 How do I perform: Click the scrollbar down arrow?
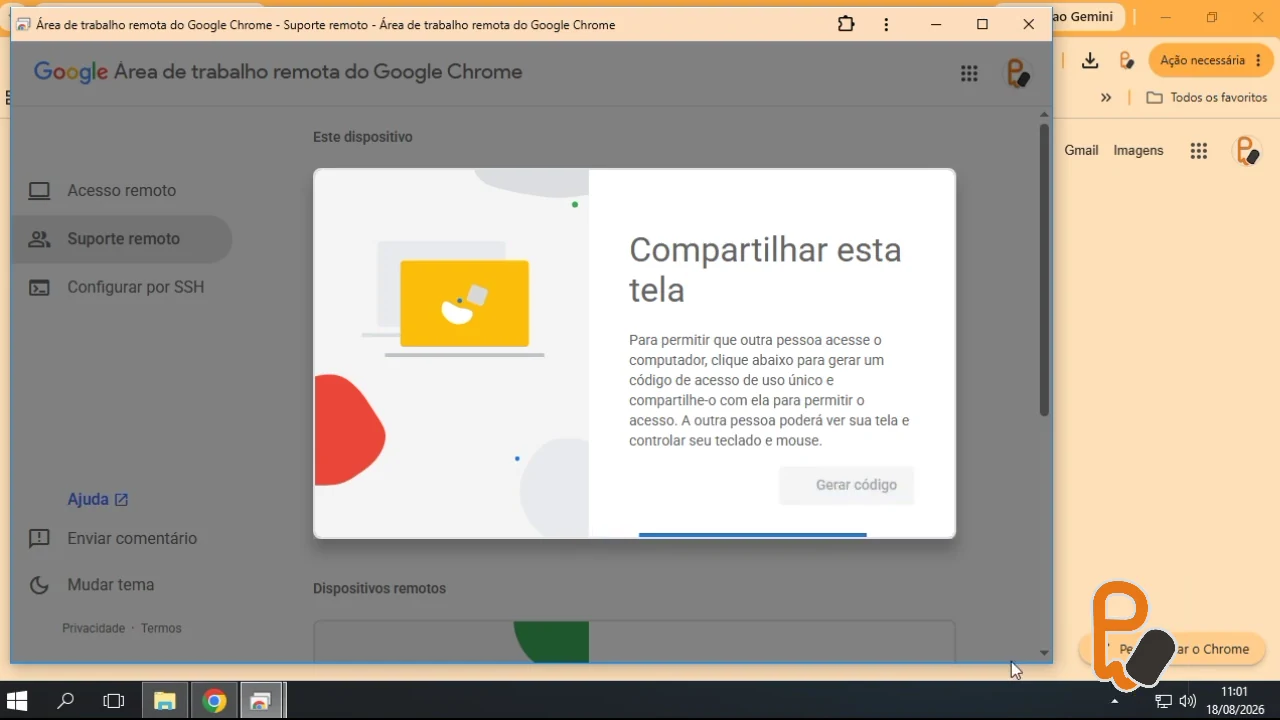[1044, 653]
